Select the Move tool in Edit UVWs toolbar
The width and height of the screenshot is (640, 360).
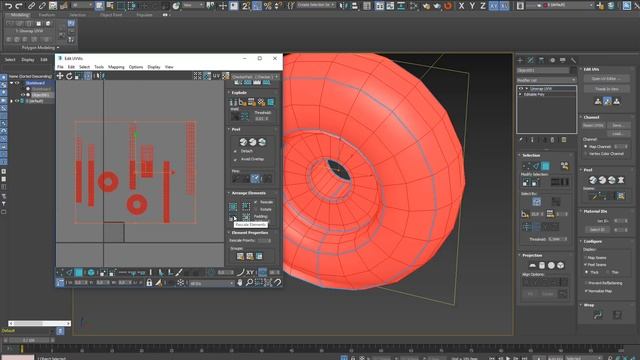[x=60, y=76]
